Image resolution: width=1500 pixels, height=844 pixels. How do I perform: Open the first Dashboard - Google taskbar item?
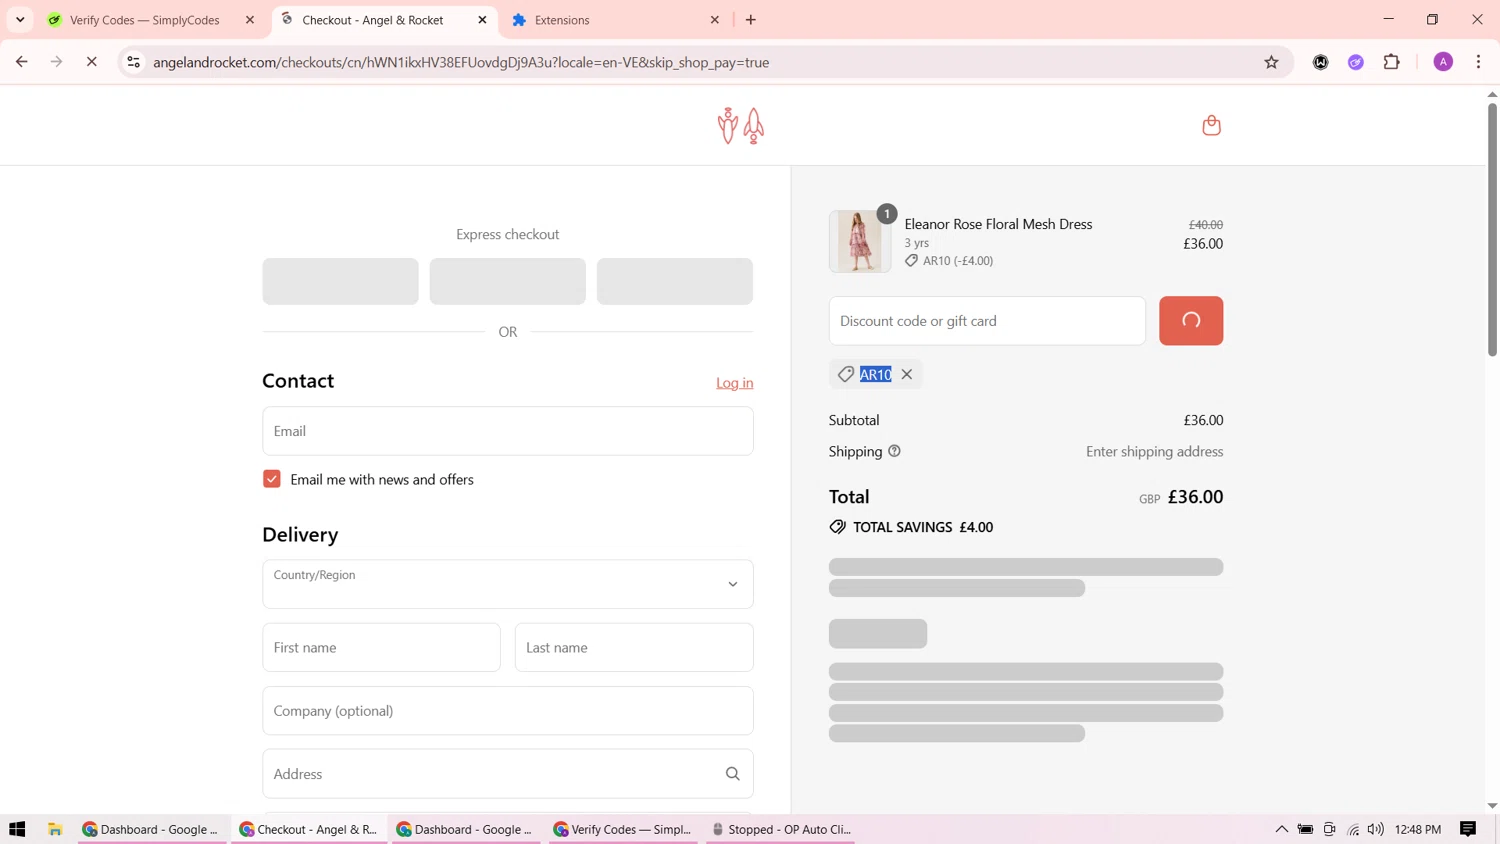coord(151,829)
